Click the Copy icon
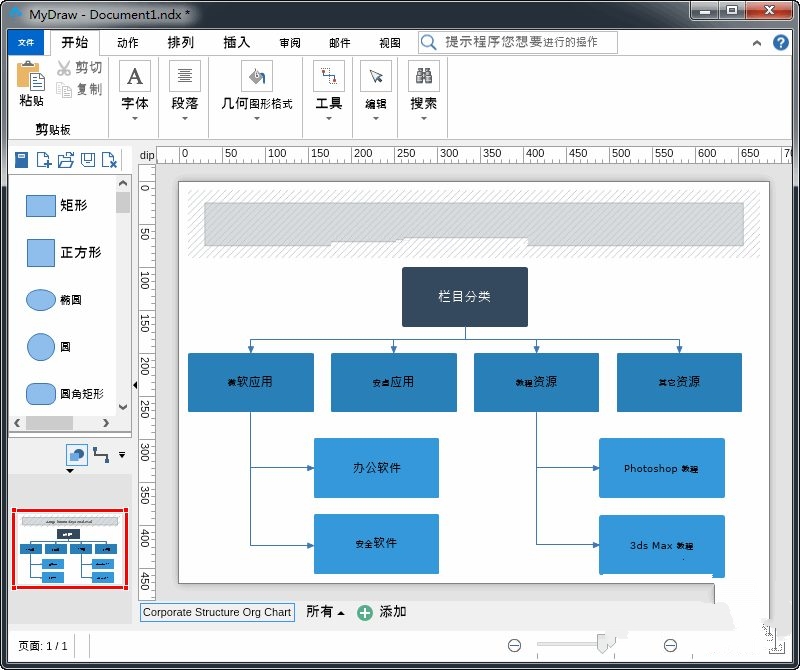The width and height of the screenshot is (800, 670). [x=64, y=90]
